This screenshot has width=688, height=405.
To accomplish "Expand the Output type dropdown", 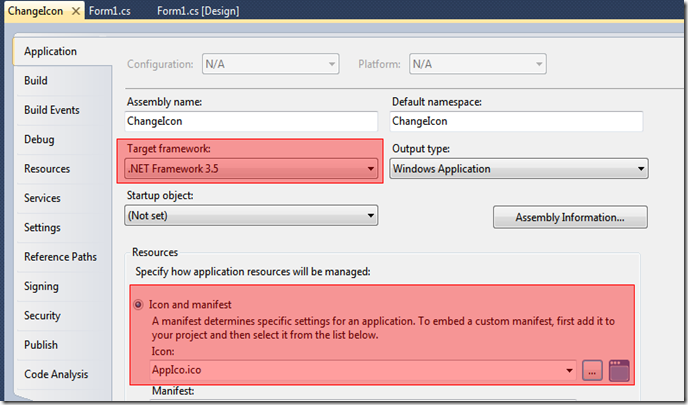I will click(x=519, y=168).
